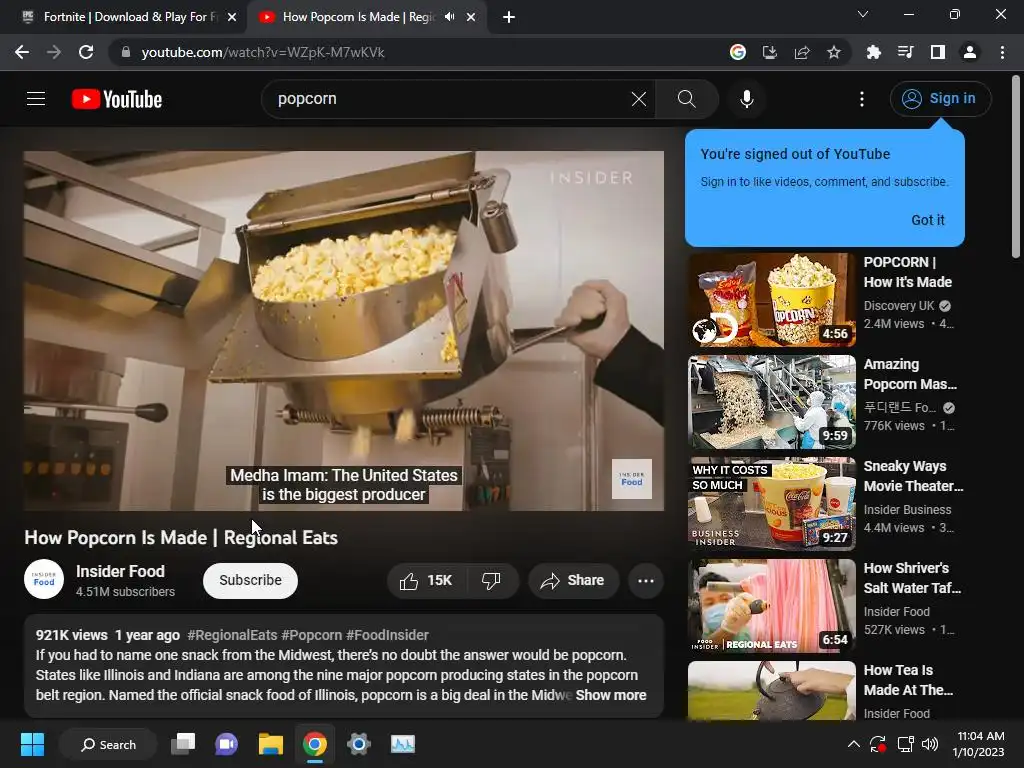Screen dimensions: 1024x768
Task: Open How Shriver's Salt Water Taffy thumbnail
Action: pos(771,605)
